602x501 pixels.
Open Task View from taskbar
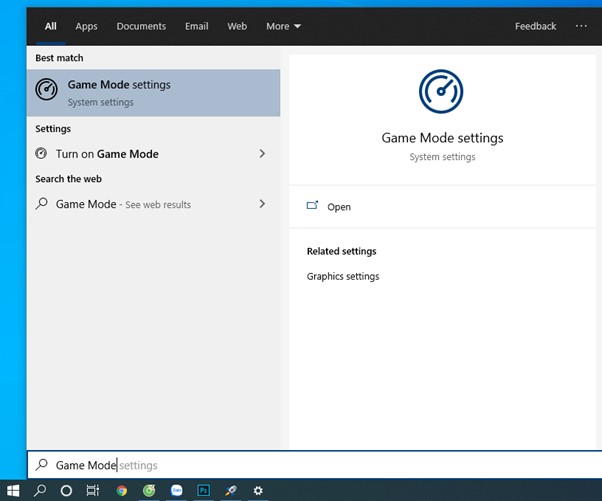93,490
